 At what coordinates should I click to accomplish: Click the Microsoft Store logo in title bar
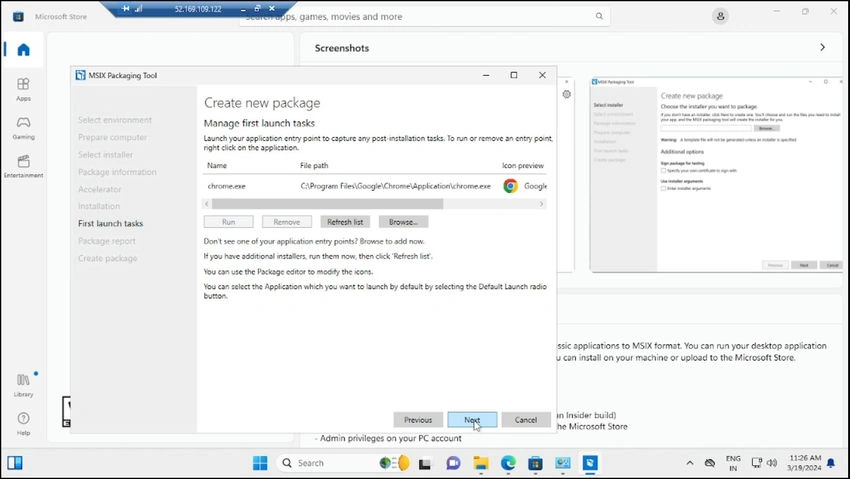pos(18,16)
